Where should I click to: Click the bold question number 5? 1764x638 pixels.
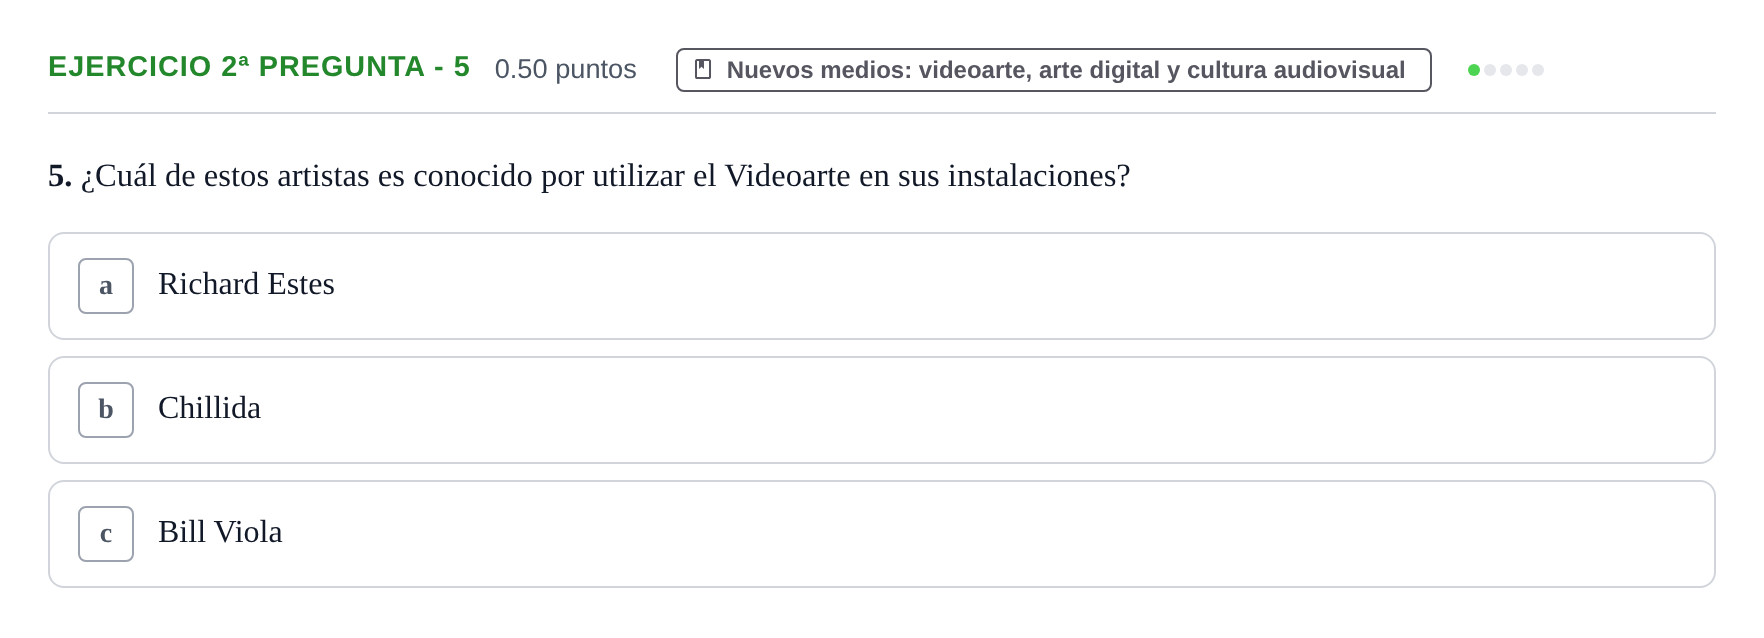(x=60, y=176)
